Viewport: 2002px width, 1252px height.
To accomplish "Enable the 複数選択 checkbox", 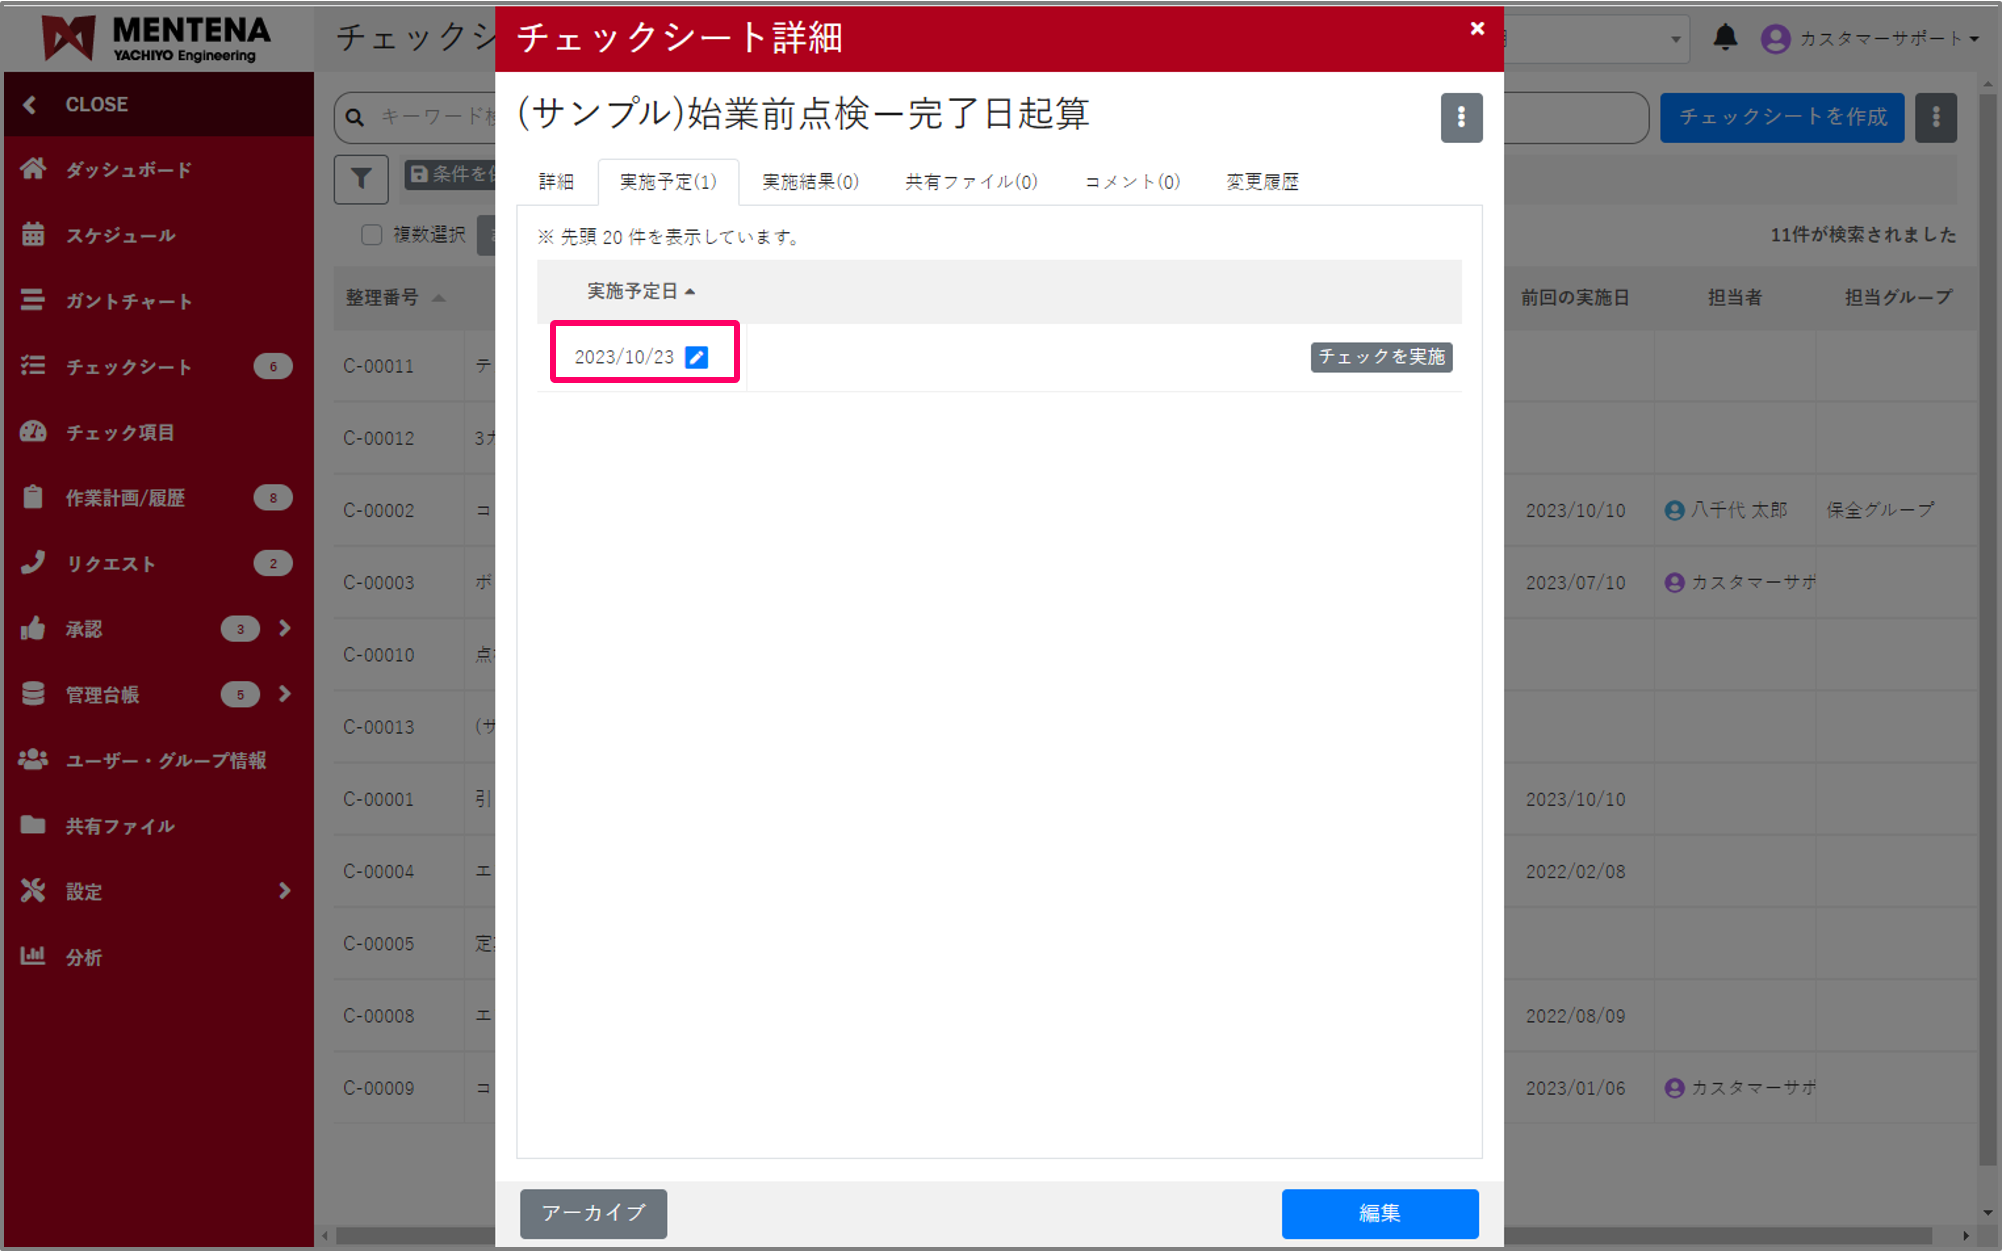I will pos(371,234).
